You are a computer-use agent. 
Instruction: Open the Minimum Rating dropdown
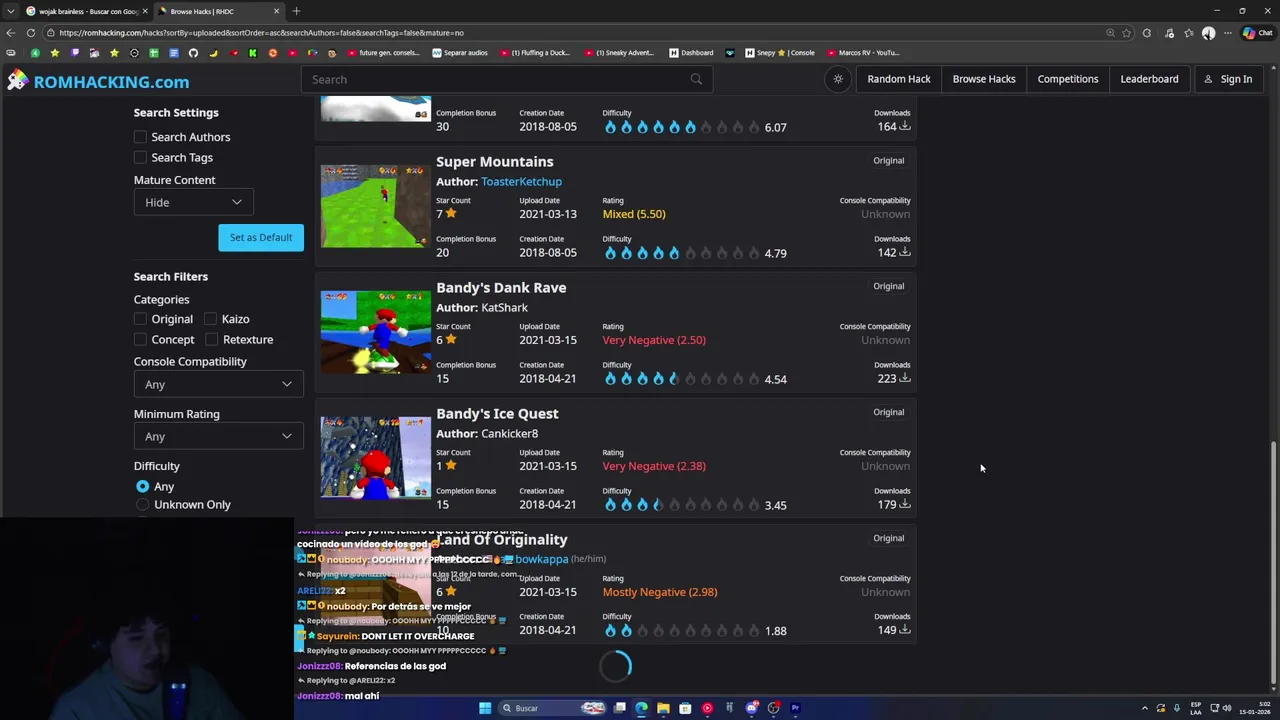pos(218,436)
